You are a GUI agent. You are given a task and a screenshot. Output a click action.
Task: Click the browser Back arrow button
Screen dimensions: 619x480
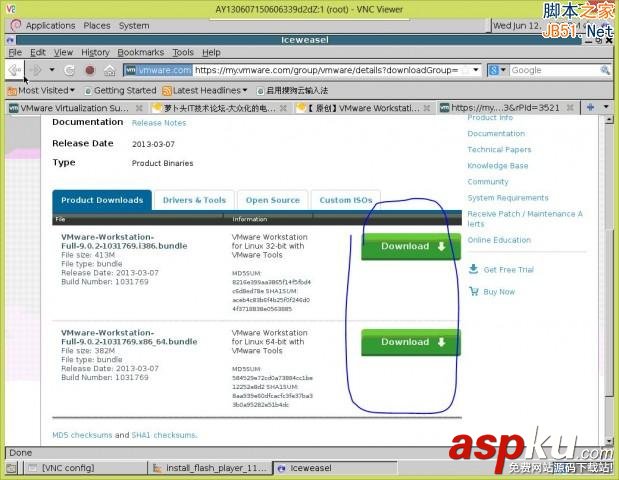pos(15,70)
